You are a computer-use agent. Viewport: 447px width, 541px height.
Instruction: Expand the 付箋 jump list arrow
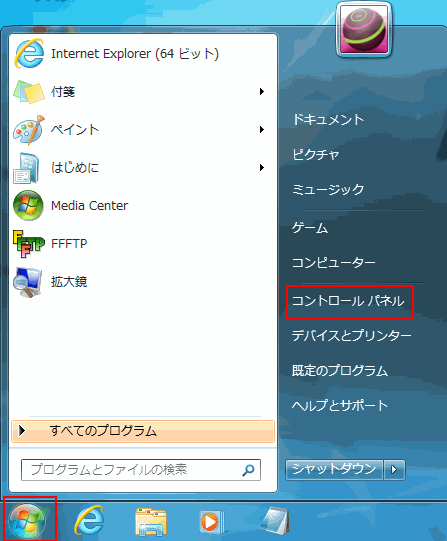pos(262,91)
